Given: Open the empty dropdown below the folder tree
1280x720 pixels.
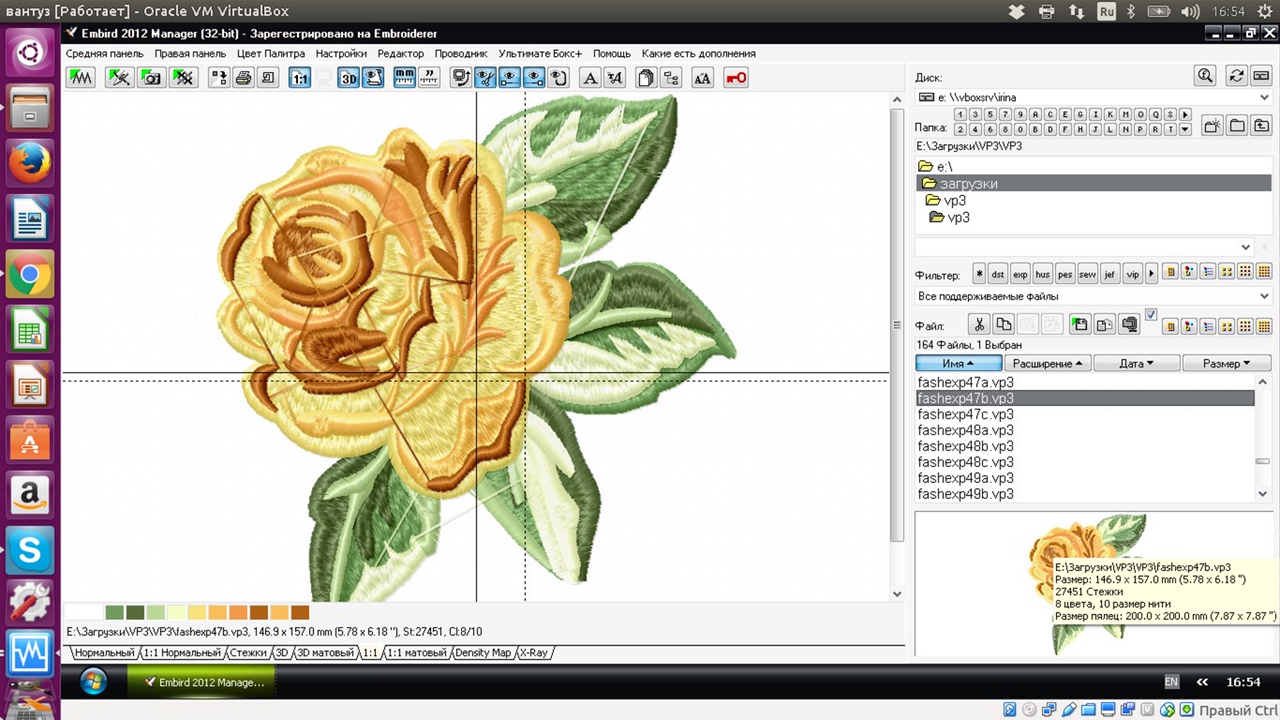Looking at the screenshot, I should pyautogui.click(x=1245, y=247).
